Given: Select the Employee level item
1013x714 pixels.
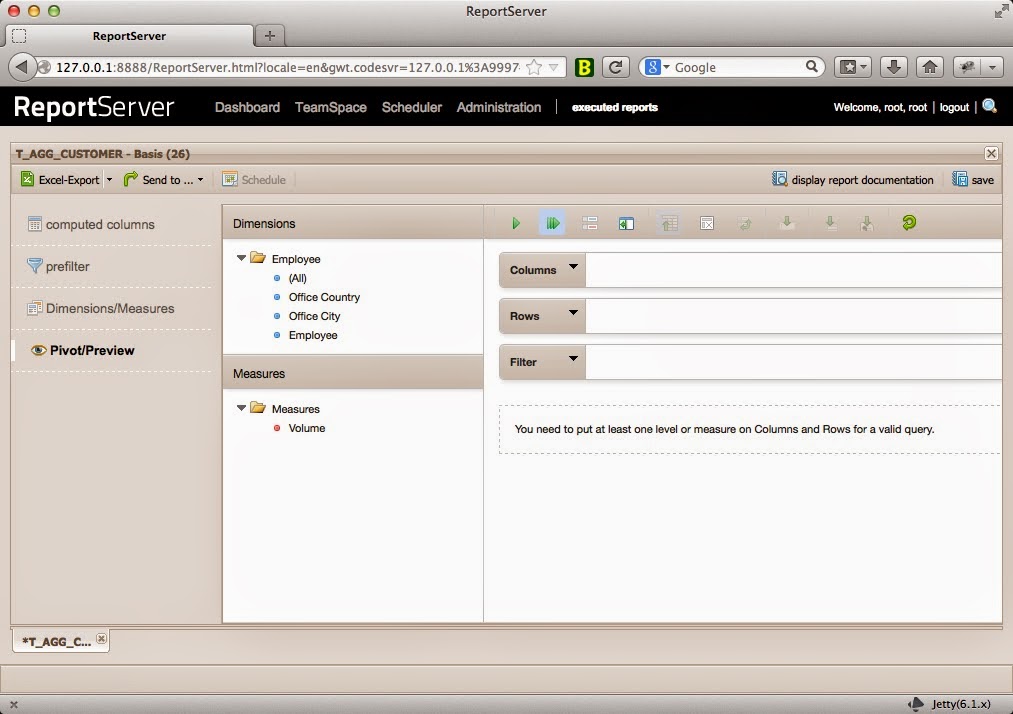Looking at the screenshot, I should click(x=313, y=335).
